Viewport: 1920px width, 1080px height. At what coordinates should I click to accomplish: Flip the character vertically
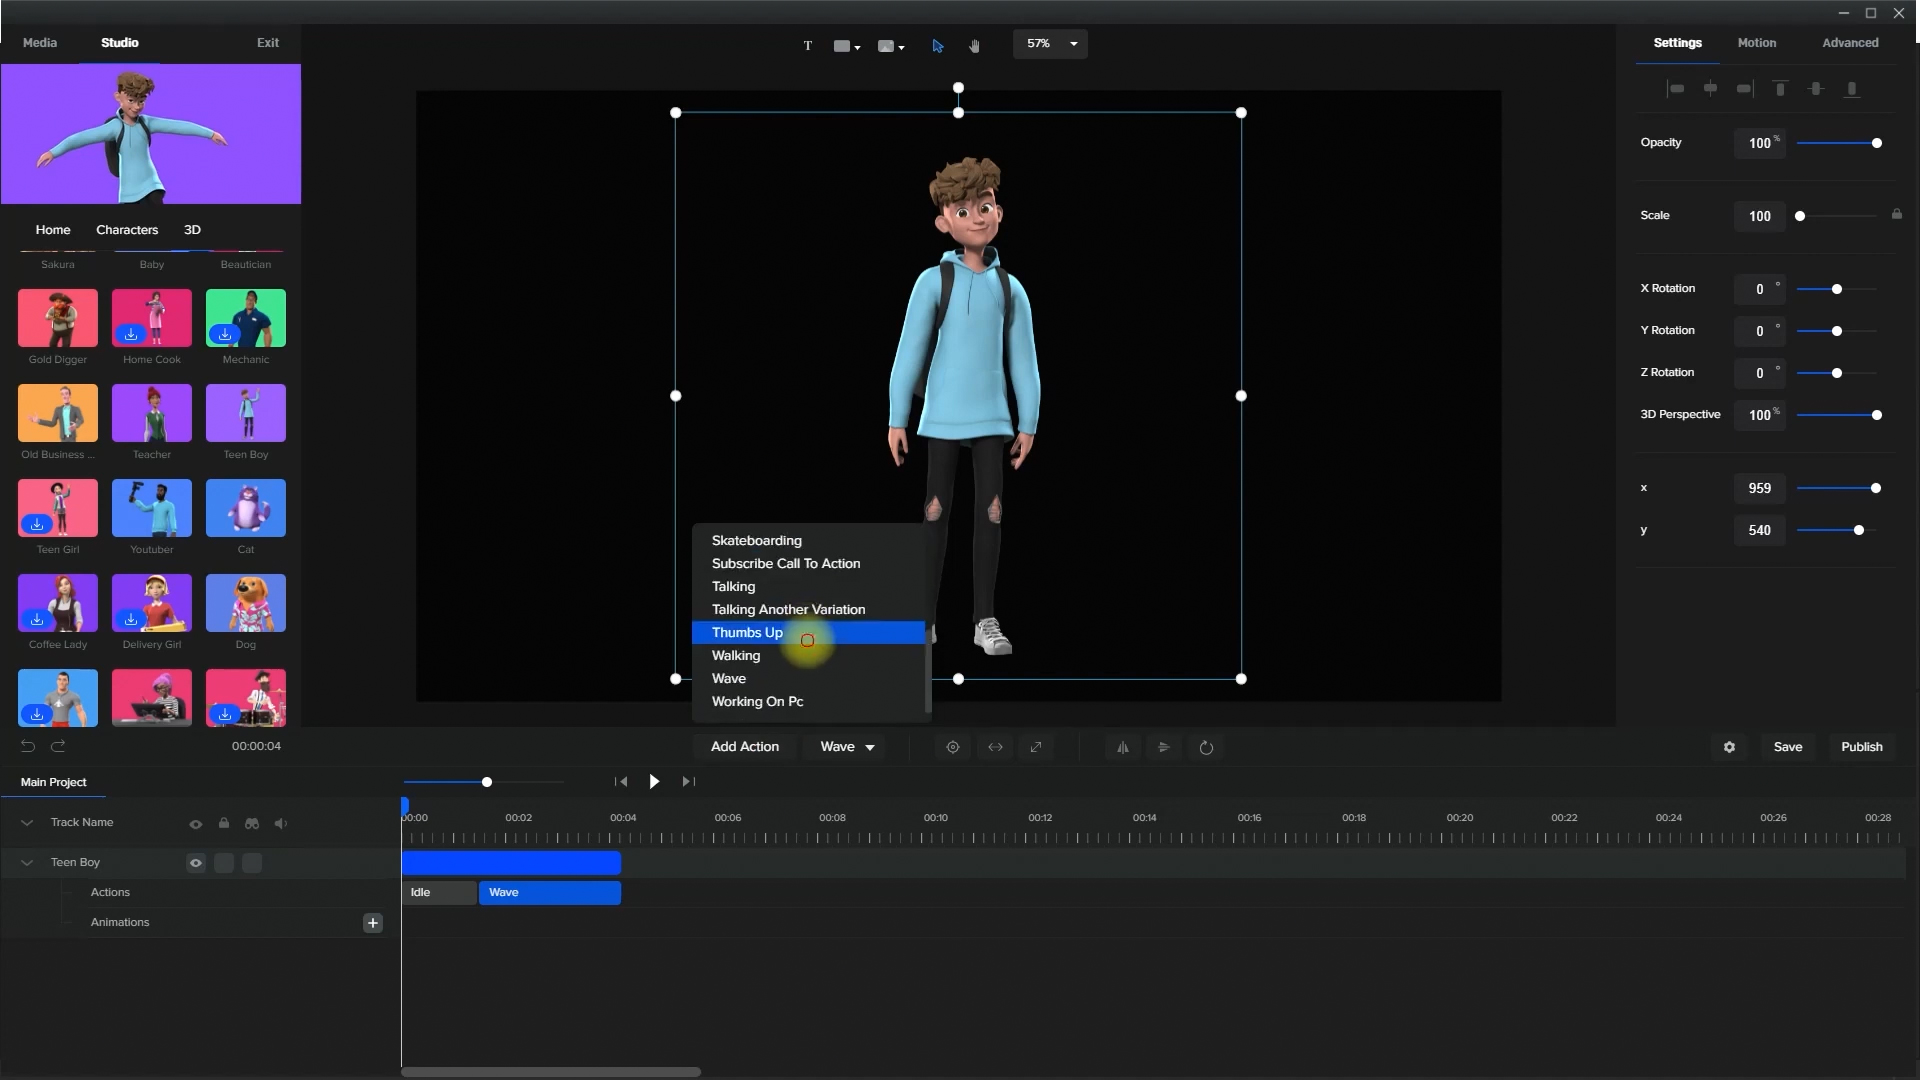1164,747
